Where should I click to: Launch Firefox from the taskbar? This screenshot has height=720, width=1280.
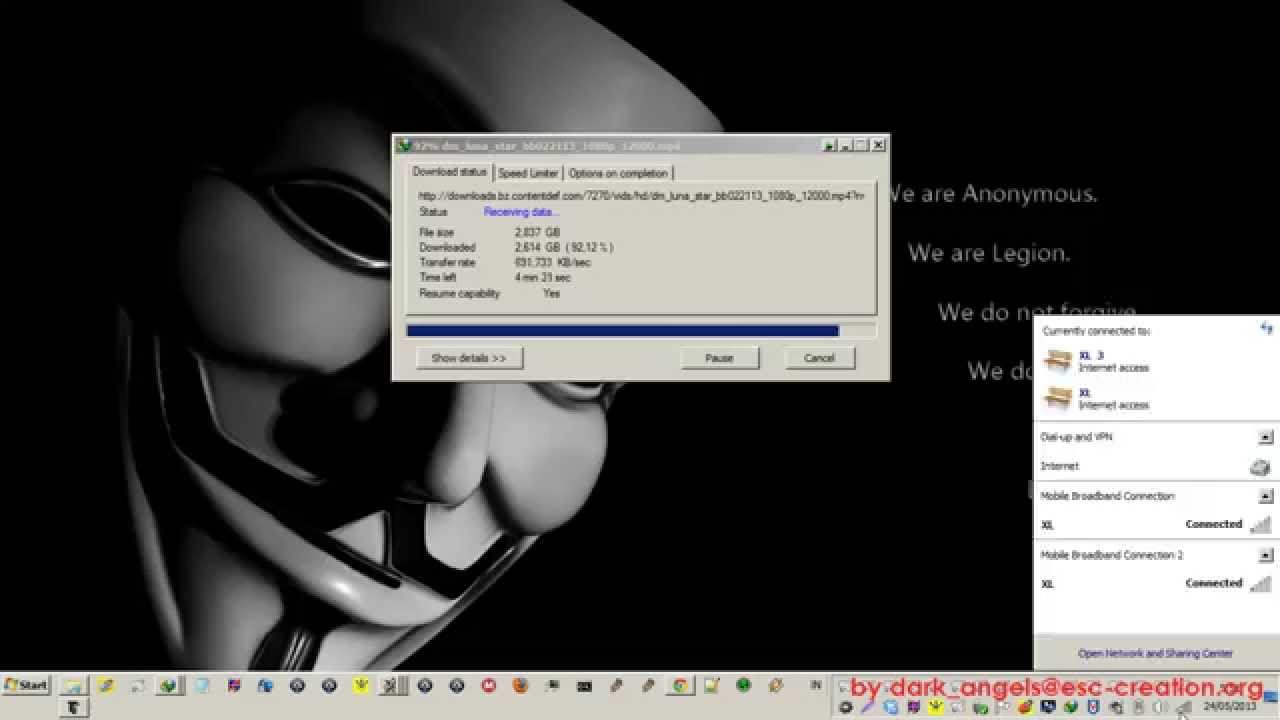coord(520,686)
